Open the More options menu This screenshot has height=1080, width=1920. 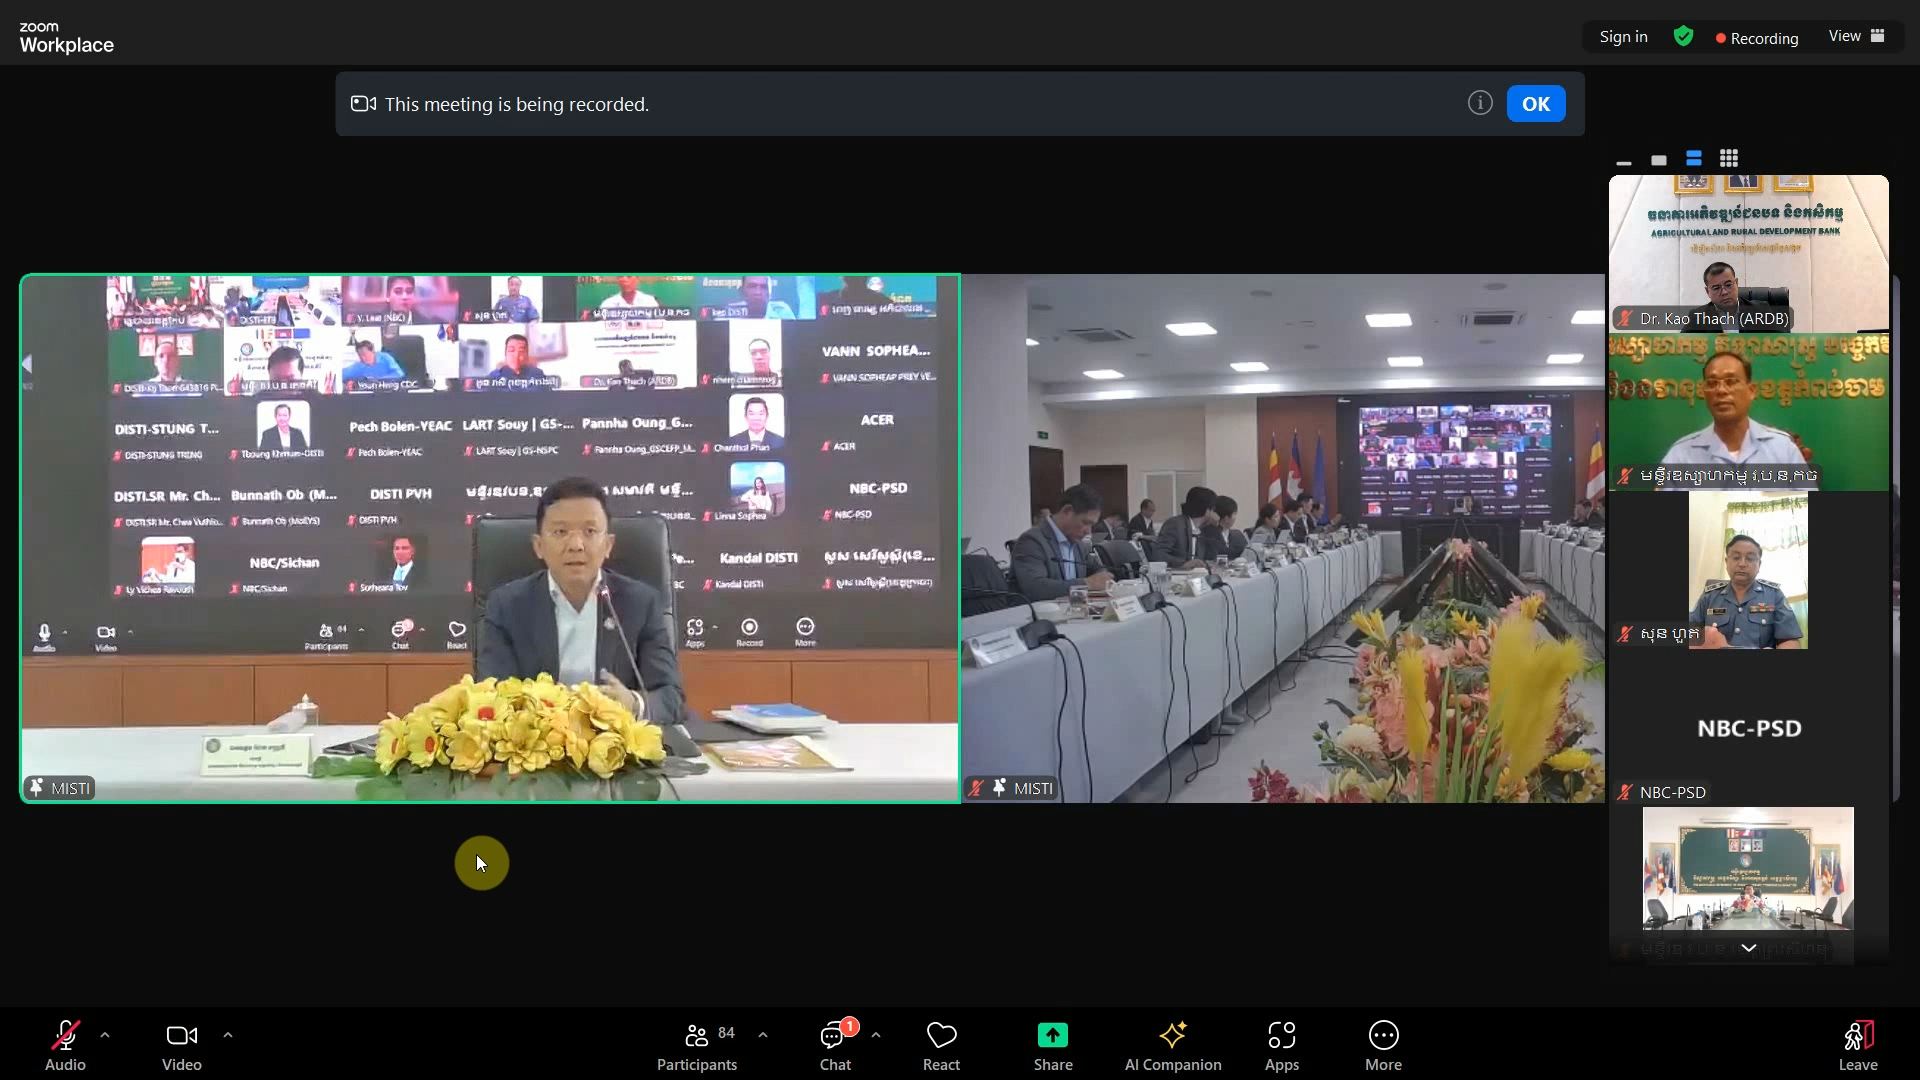click(x=1383, y=1045)
